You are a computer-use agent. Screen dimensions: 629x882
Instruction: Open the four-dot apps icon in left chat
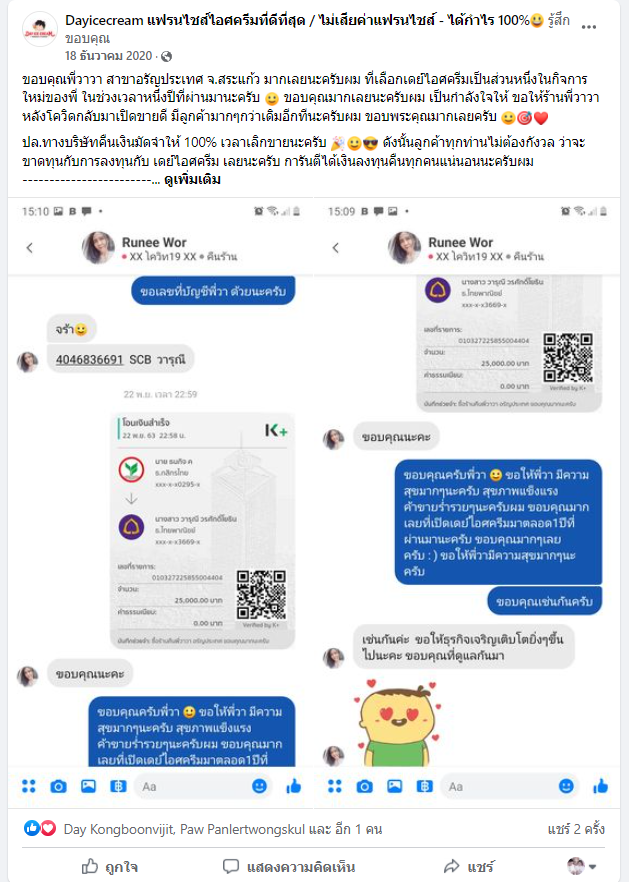tap(29, 786)
